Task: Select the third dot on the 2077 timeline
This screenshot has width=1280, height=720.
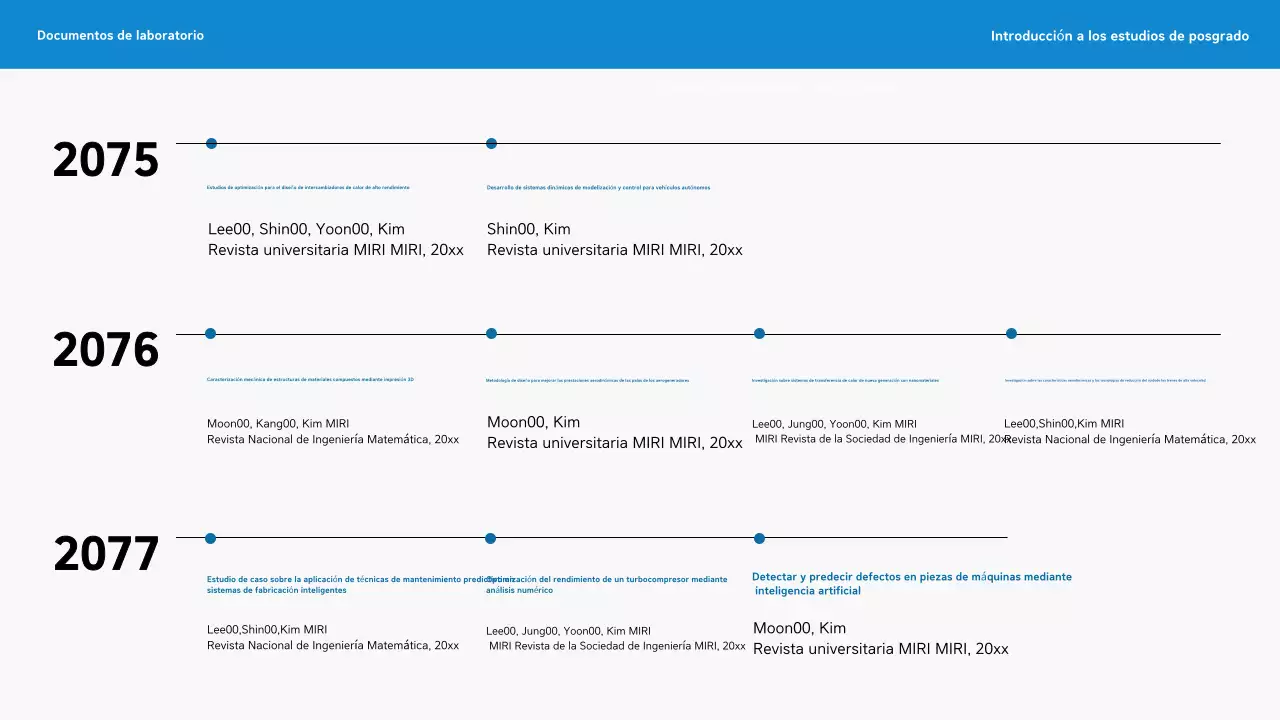Action: coord(759,538)
